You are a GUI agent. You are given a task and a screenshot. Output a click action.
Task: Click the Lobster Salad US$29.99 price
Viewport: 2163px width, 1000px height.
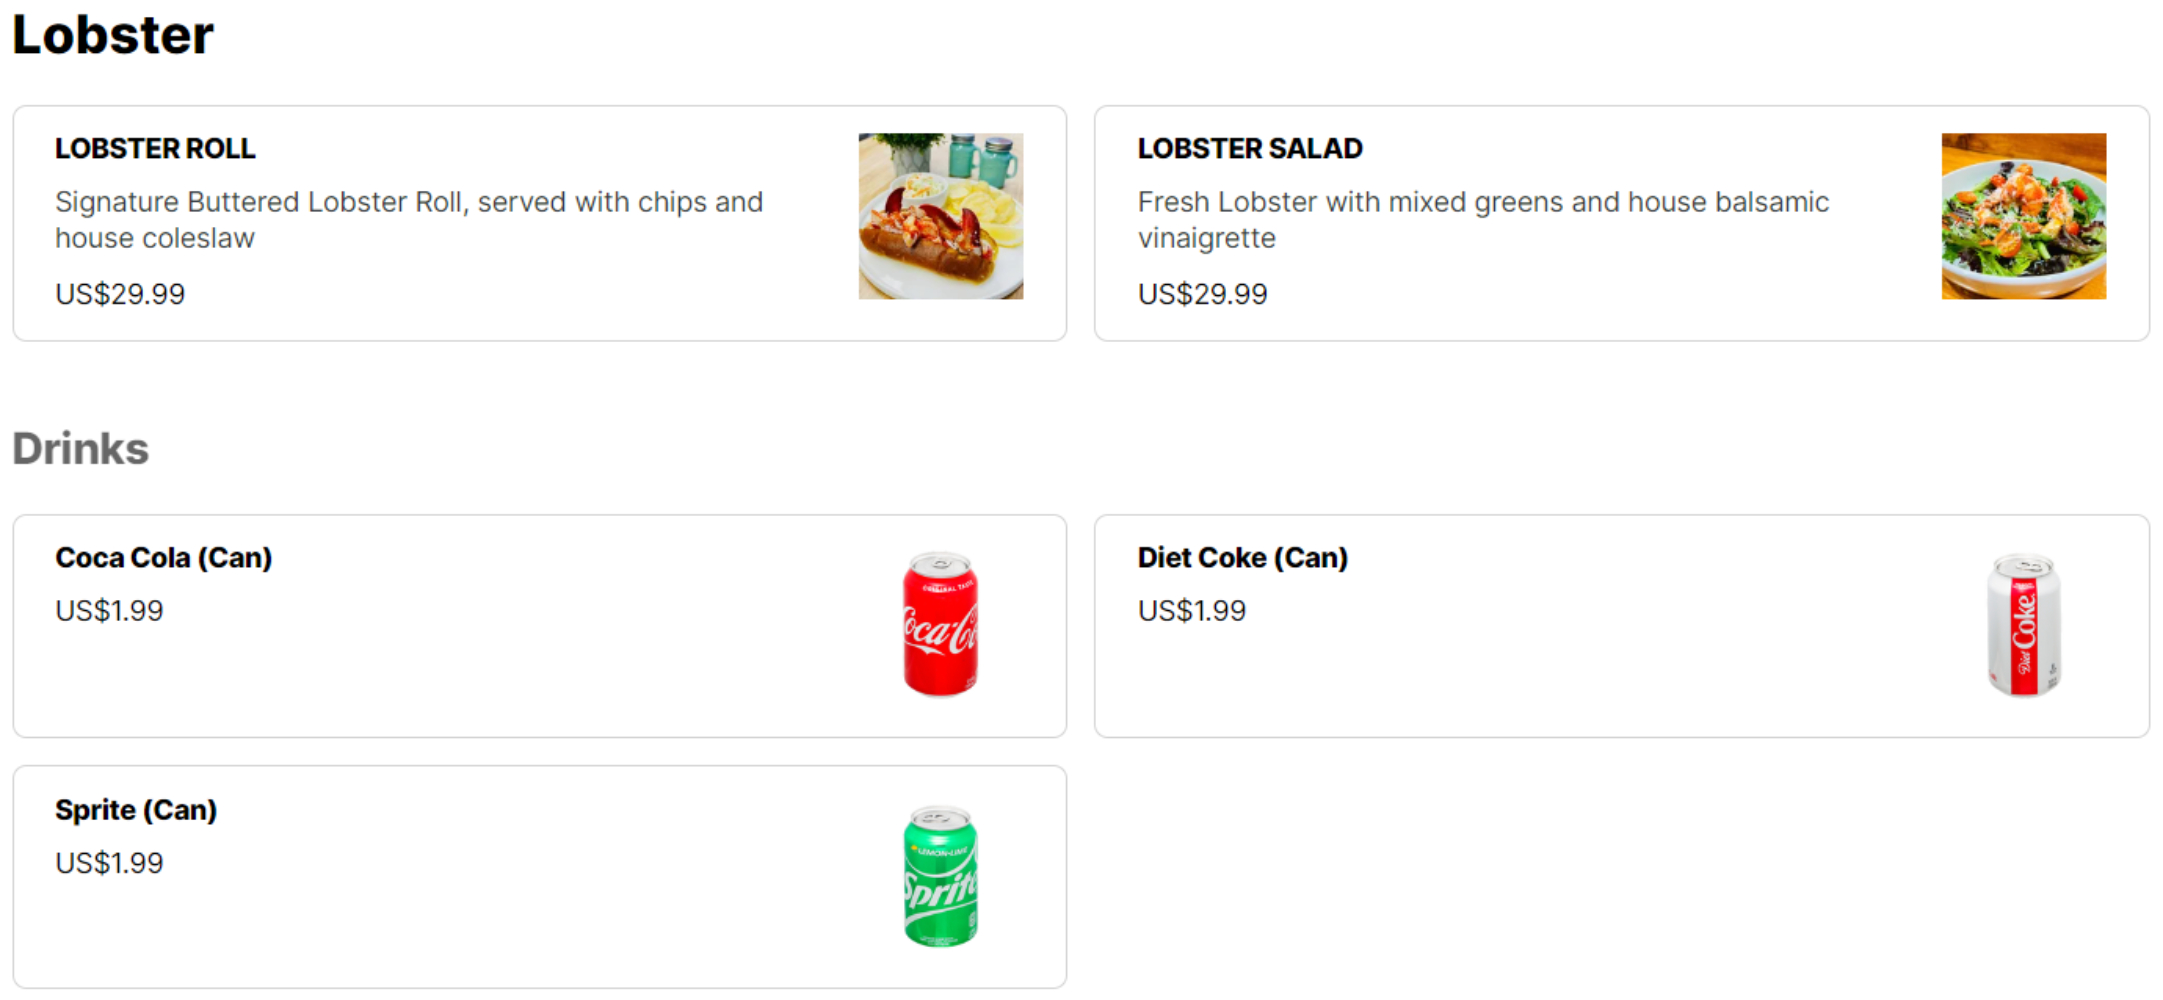point(1202,294)
